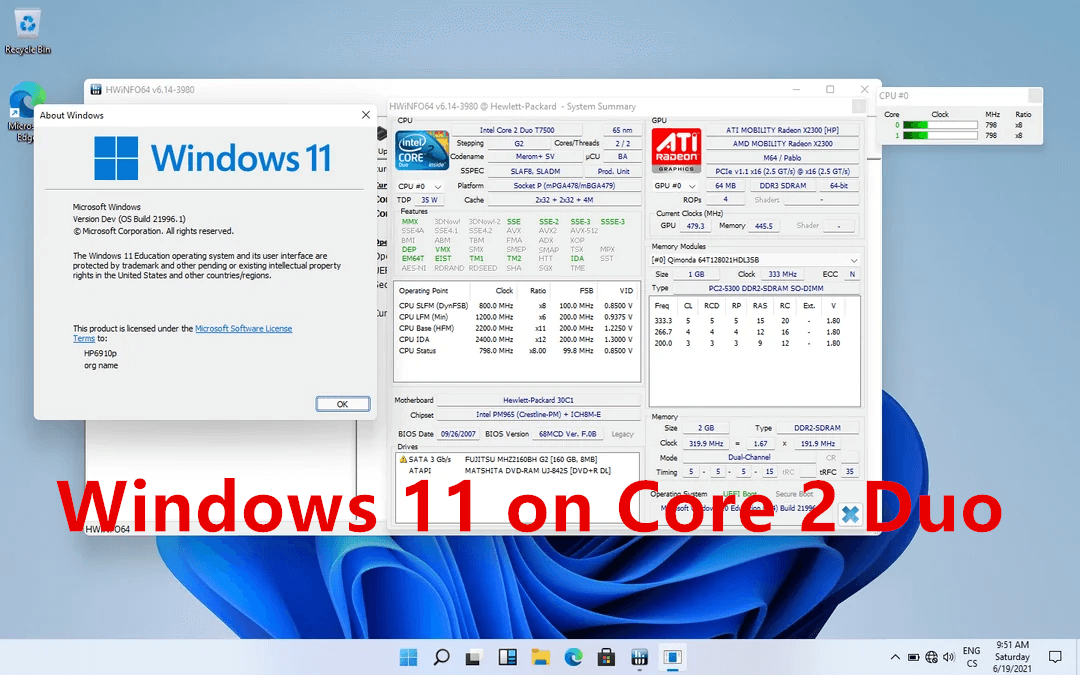Click the ATI Radeon Graphics logo
The height and width of the screenshot is (675, 1080).
676,150
